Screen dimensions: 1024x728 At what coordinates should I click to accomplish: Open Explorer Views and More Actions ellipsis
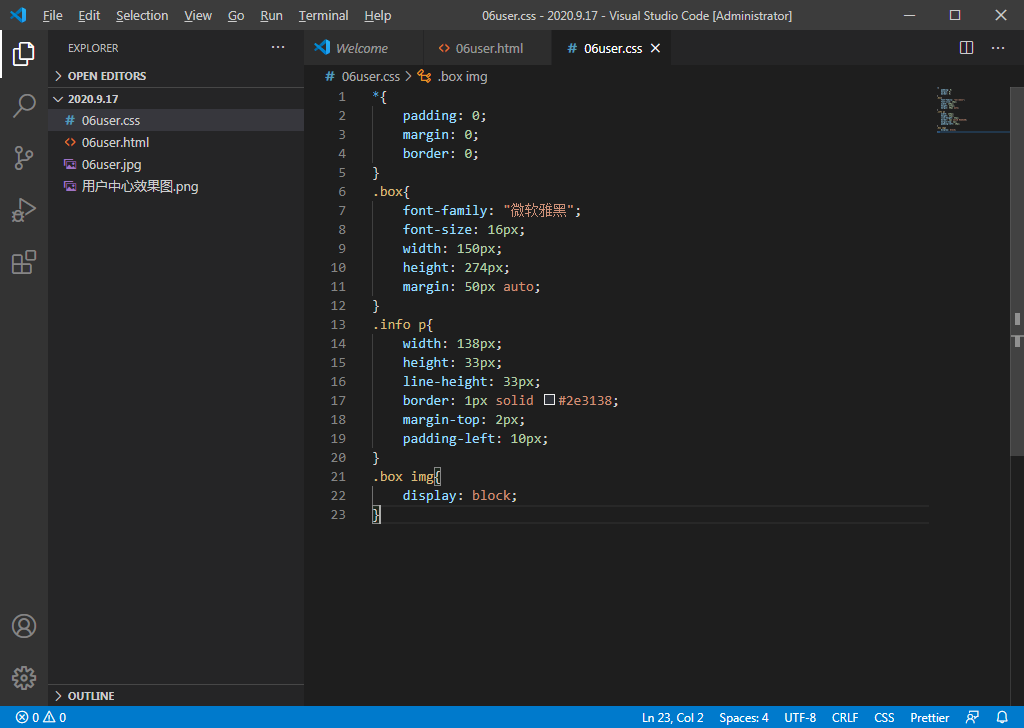coord(278,47)
